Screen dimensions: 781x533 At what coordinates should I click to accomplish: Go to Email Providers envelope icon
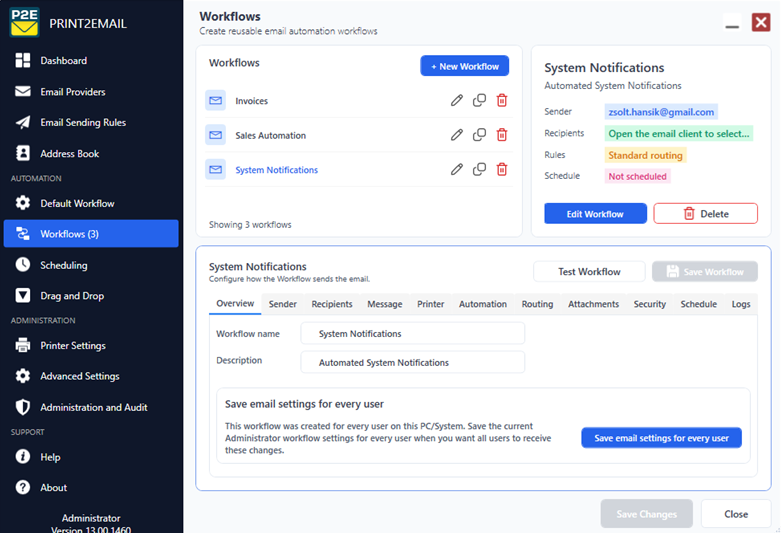[22, 92]
